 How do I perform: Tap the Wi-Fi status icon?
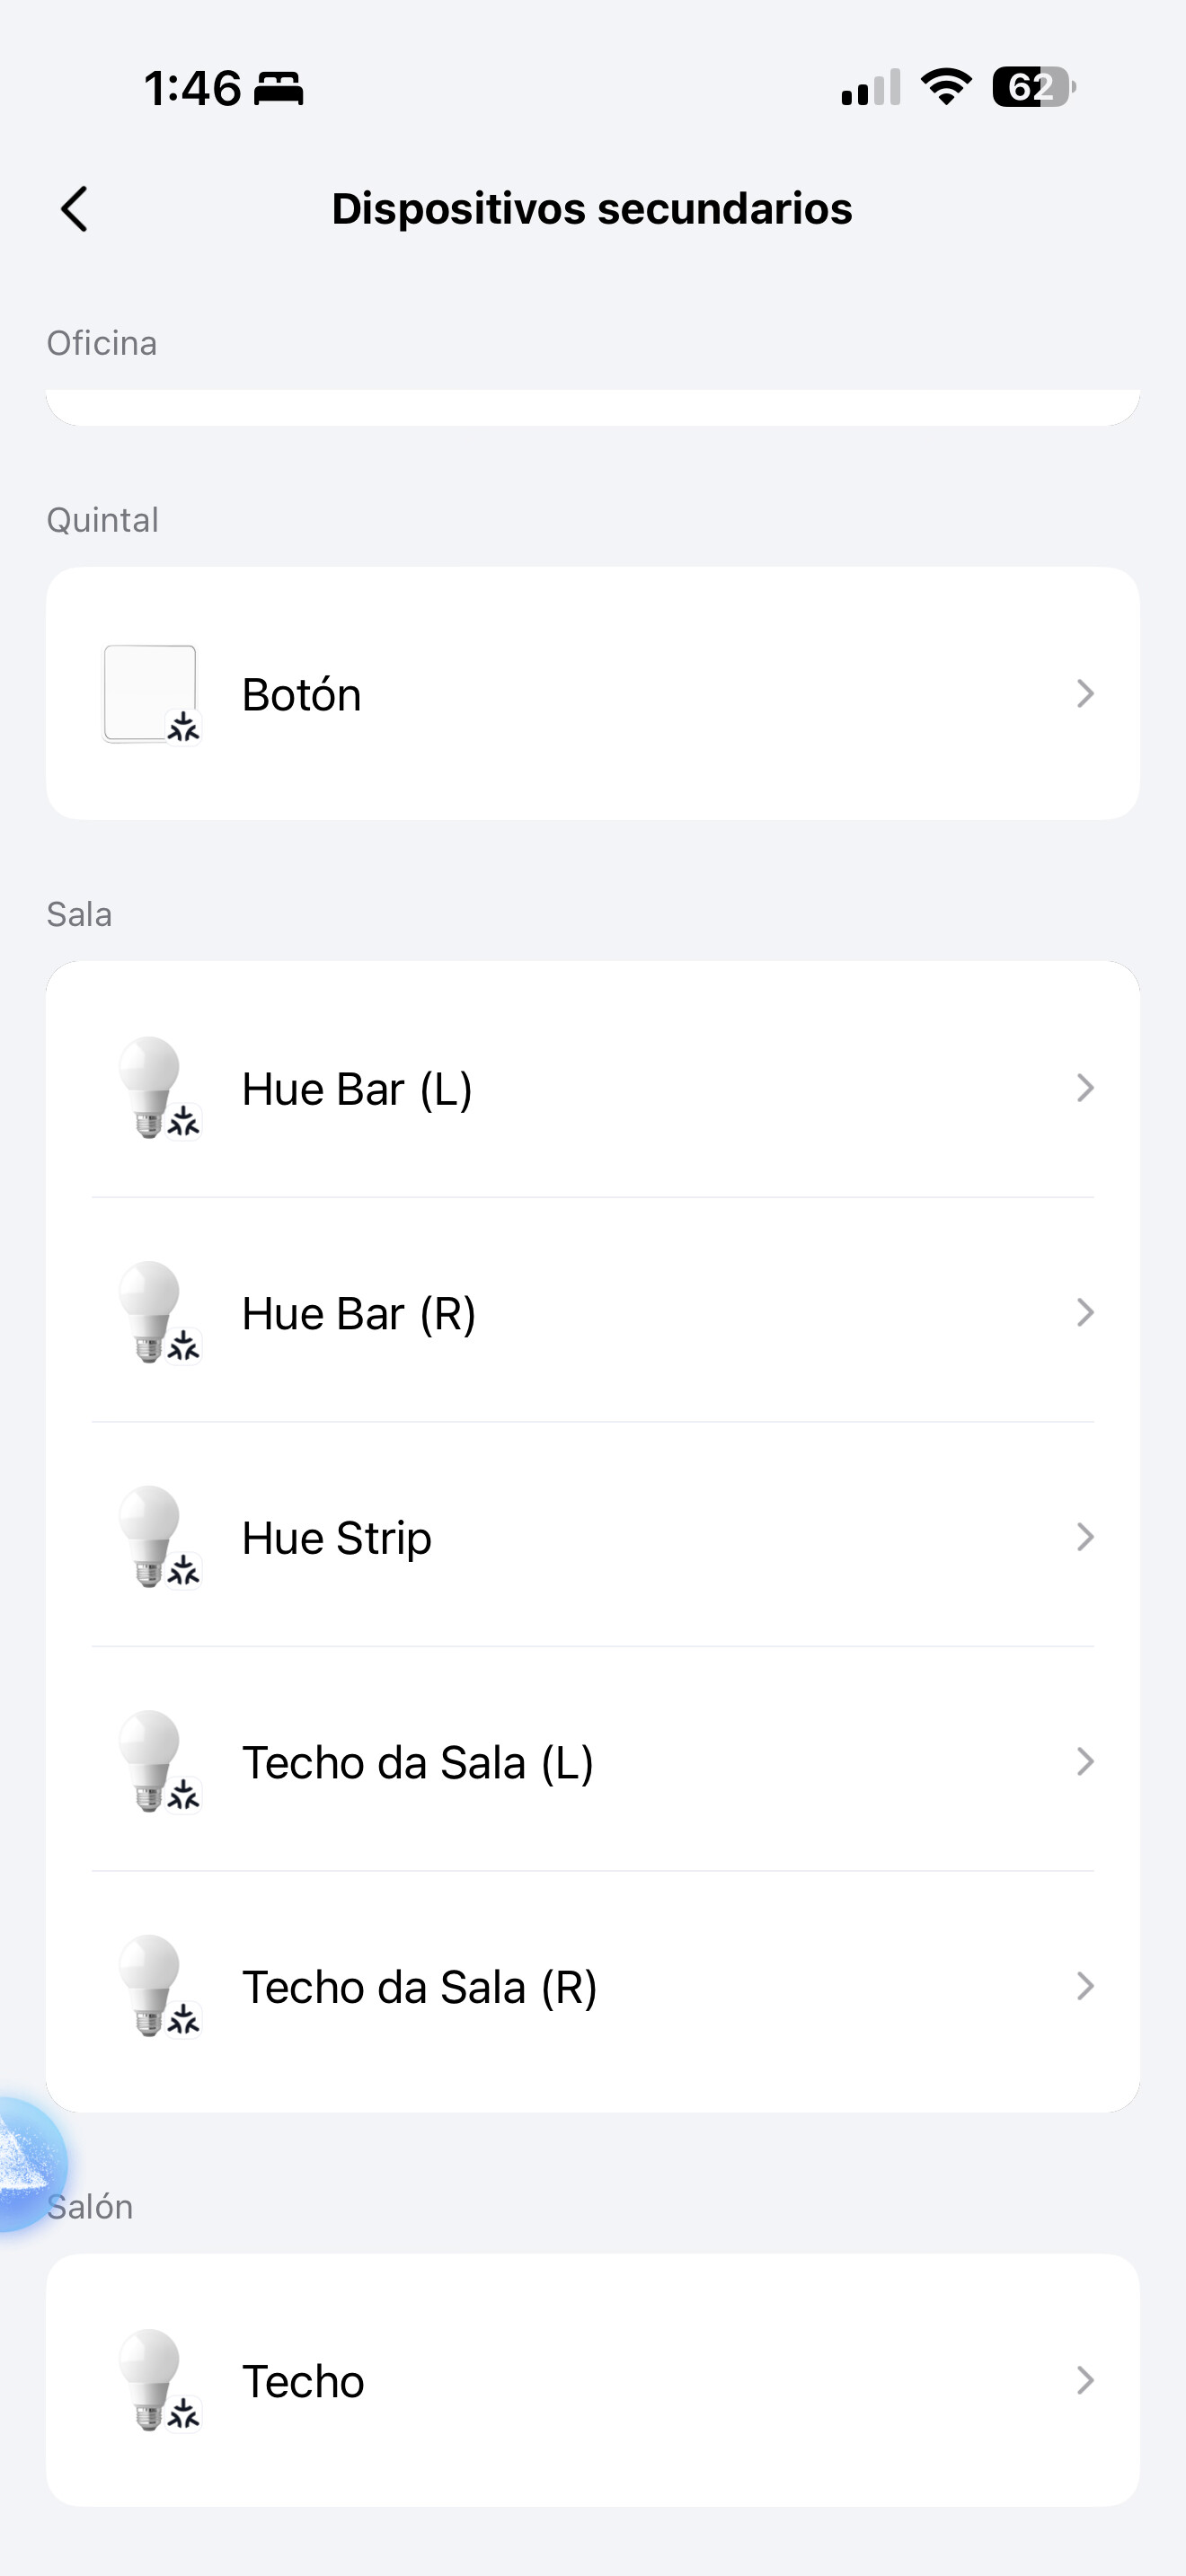pos(946,87)
